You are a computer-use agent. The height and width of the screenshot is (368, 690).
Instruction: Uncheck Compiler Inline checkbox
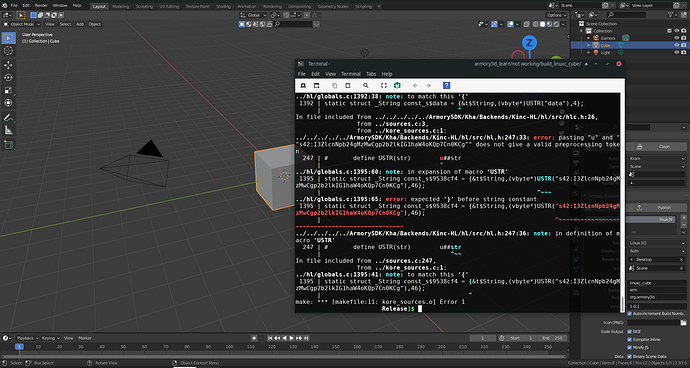pyautogui.click(x=629, y=339)
